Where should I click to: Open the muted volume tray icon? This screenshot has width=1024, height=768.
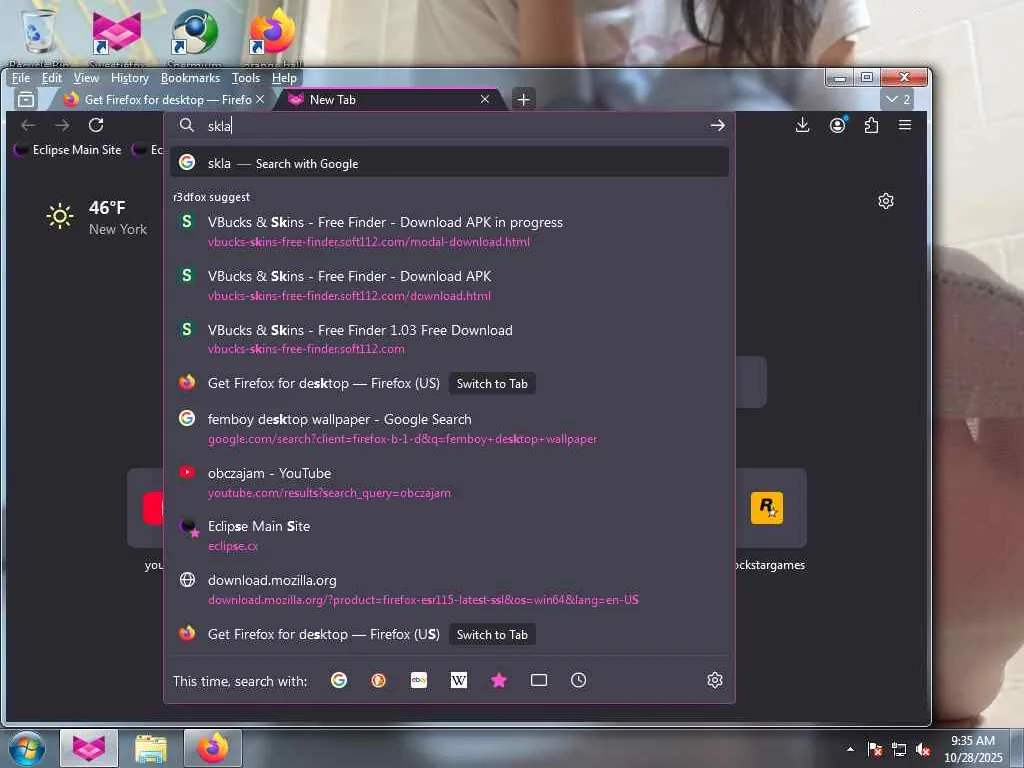(x=923, y=750)
